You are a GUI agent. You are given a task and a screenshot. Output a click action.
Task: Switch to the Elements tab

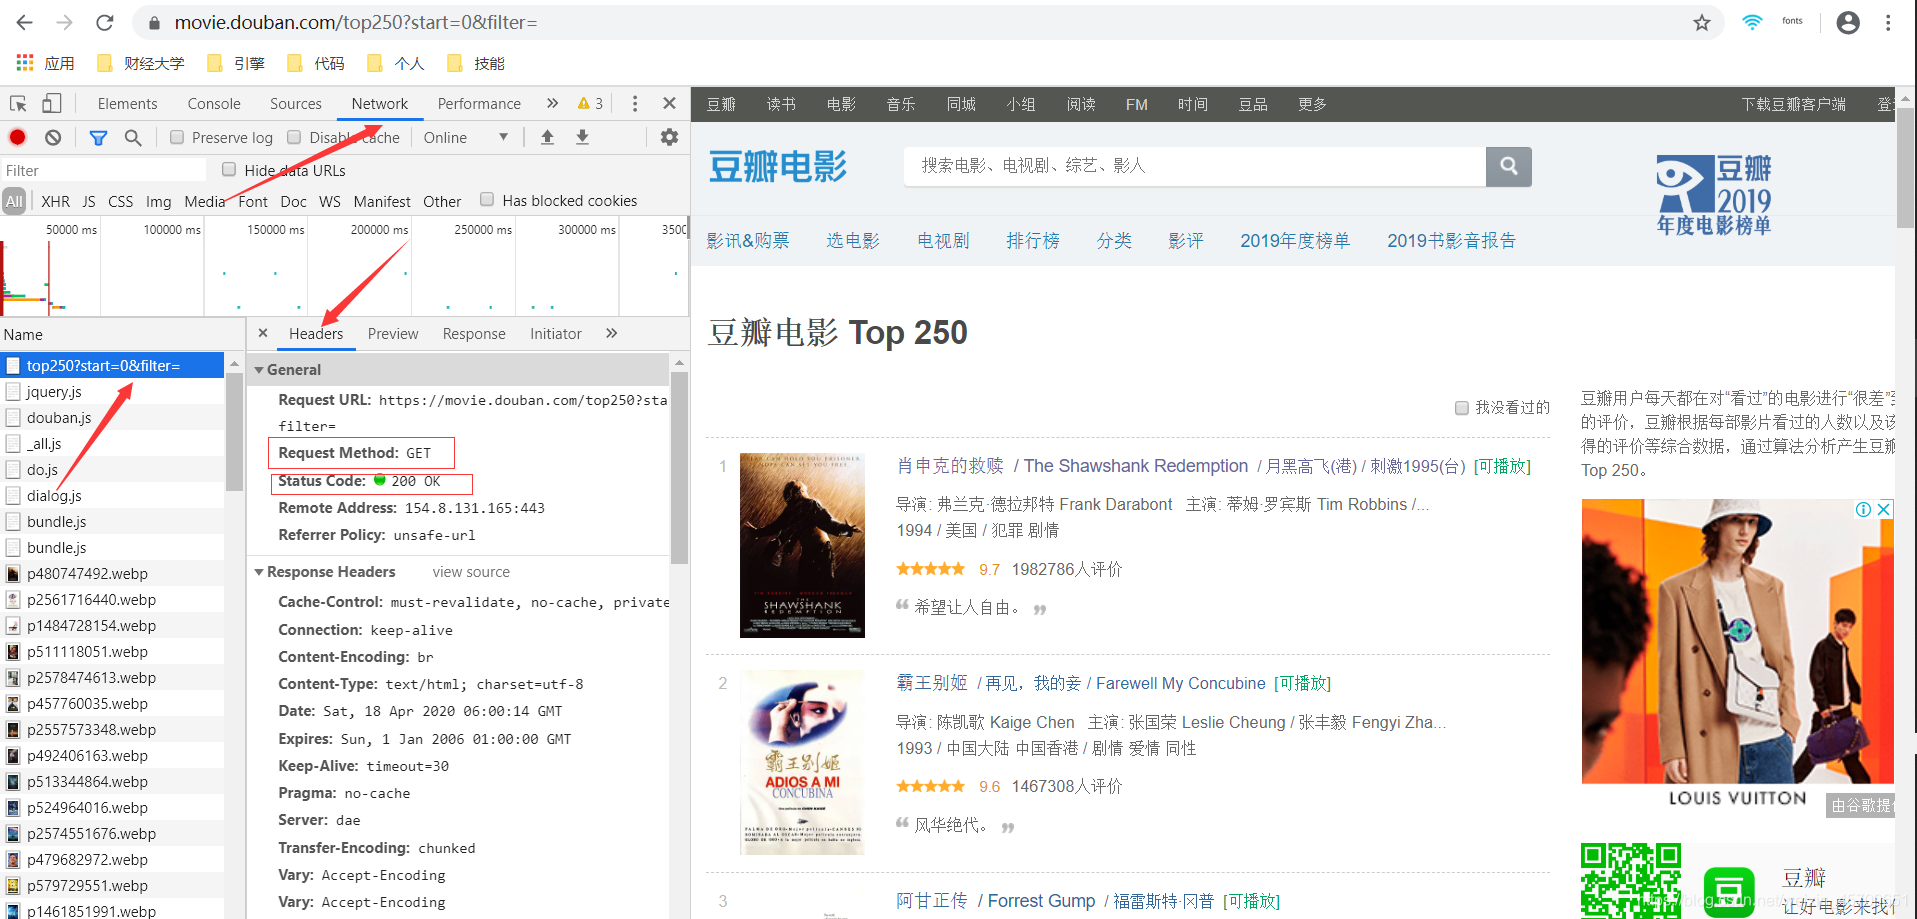click(127, 103)
